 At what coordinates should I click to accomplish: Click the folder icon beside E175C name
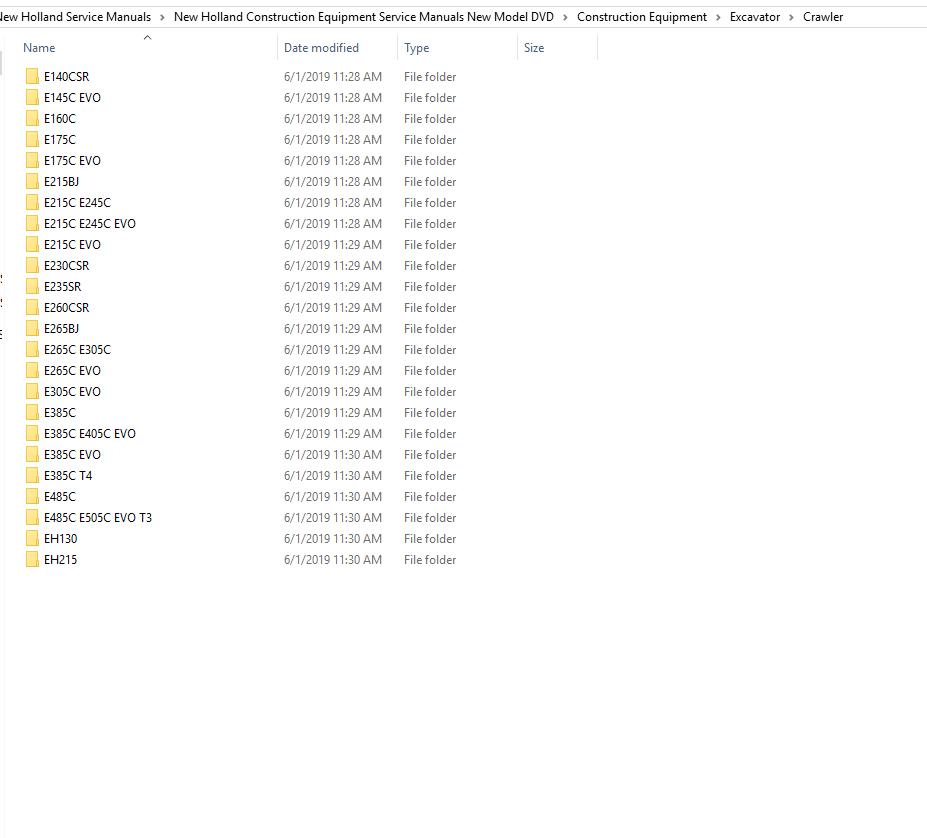click(x=33, y=140)
